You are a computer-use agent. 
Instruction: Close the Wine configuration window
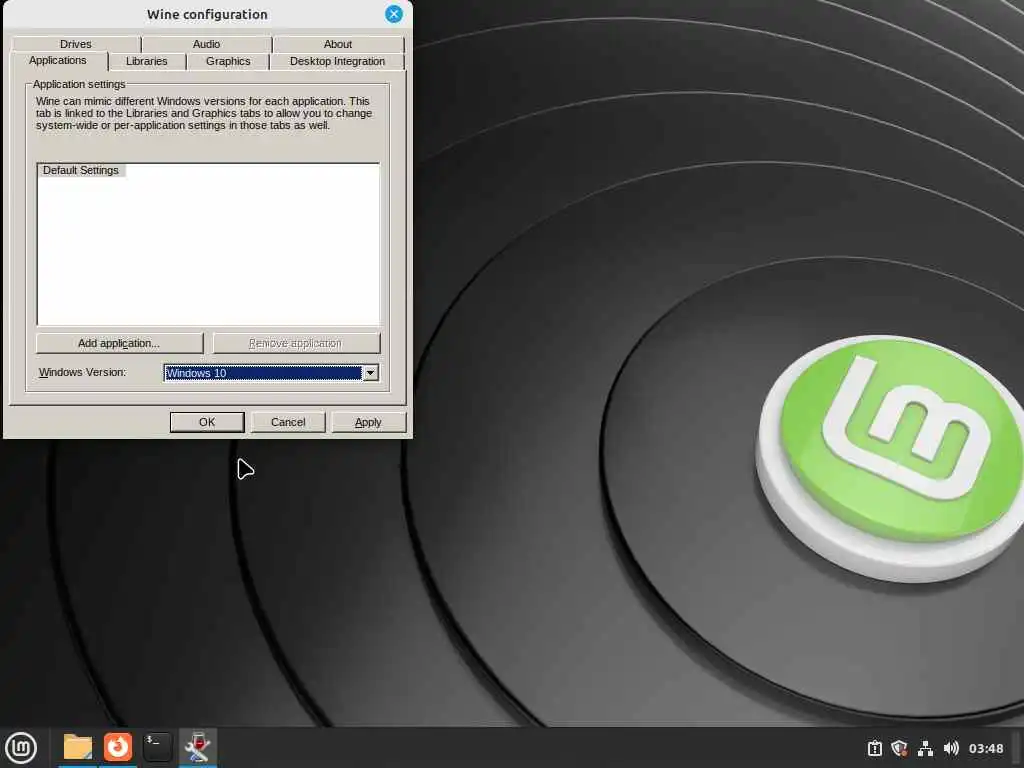(394, 14)
